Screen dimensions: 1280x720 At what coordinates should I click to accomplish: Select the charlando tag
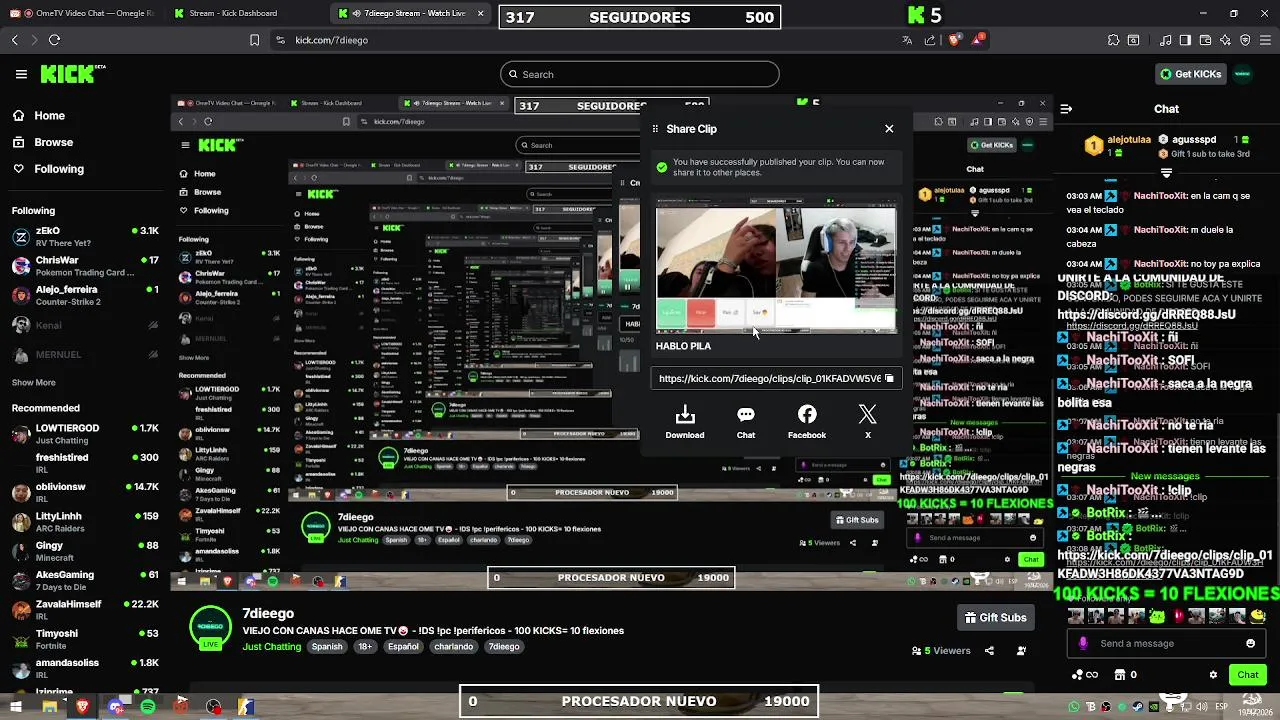pyautogui.click(x=453, y=647)
